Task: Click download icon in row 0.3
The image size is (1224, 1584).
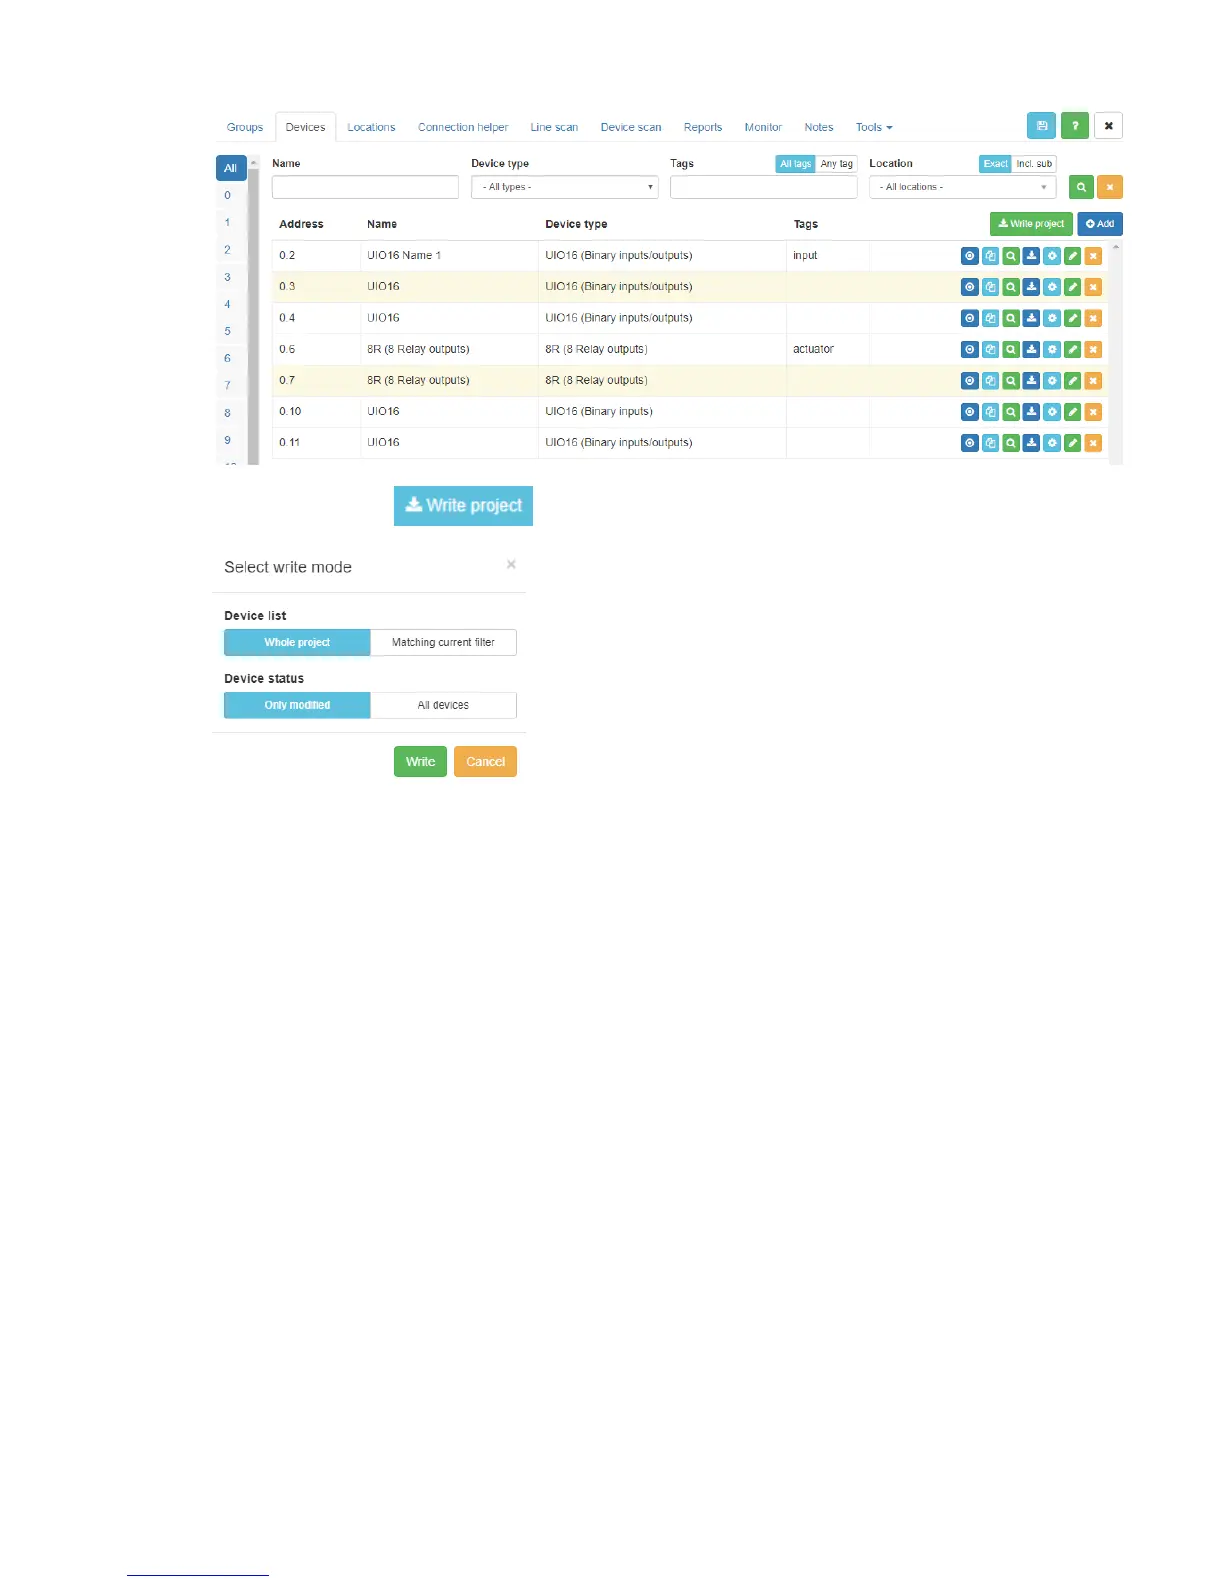Action: (1031, 287)
